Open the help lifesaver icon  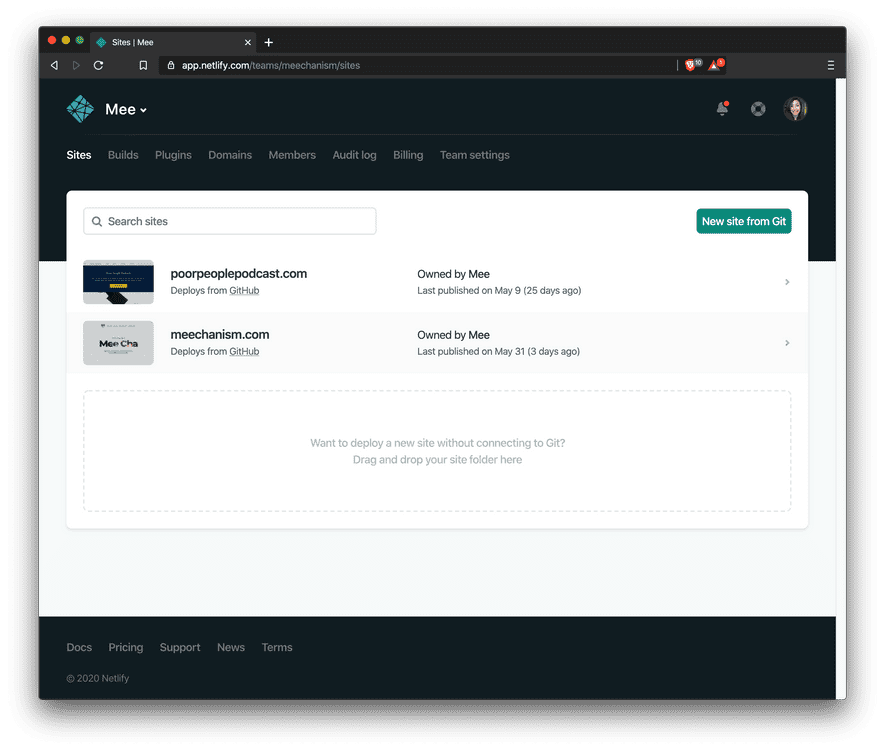click(758, 109)
